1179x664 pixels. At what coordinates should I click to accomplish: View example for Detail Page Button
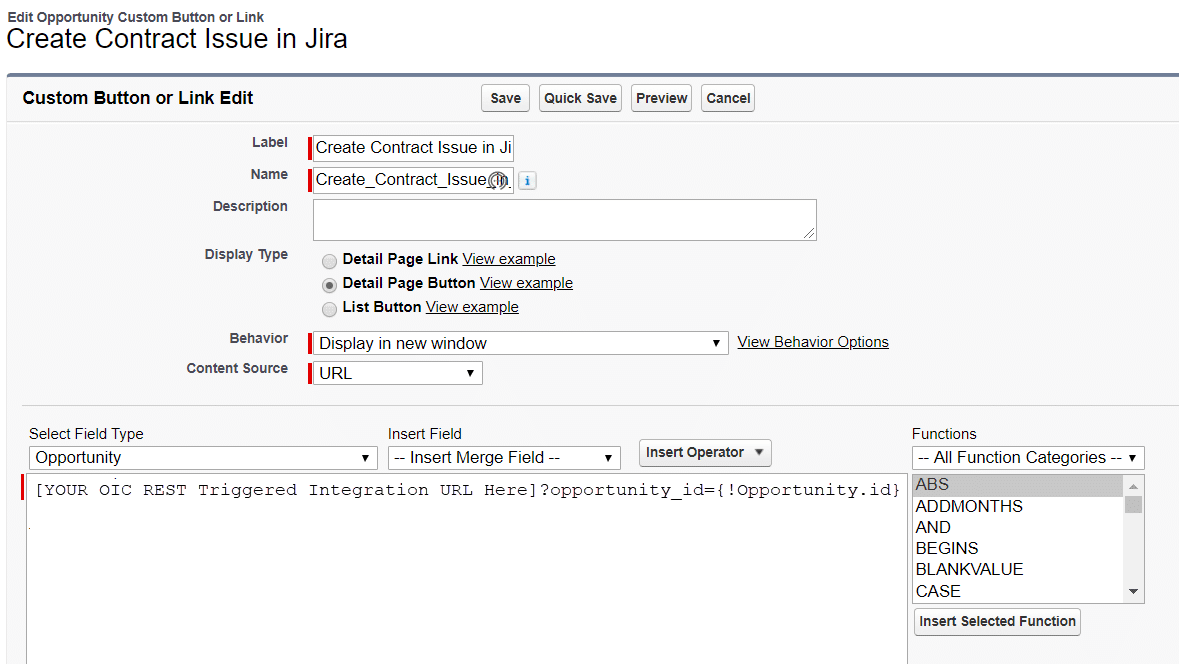click(526, 283)
